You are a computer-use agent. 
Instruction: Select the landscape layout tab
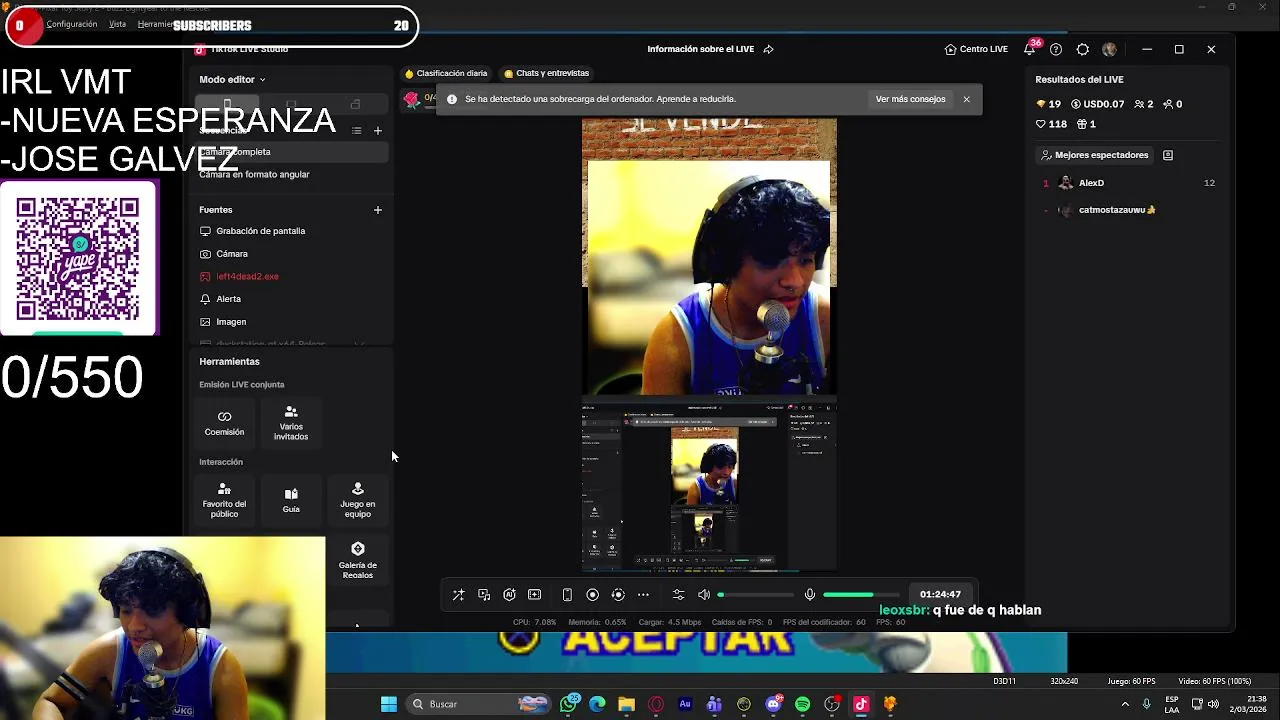pyautogui.click(x=291, y=104)
